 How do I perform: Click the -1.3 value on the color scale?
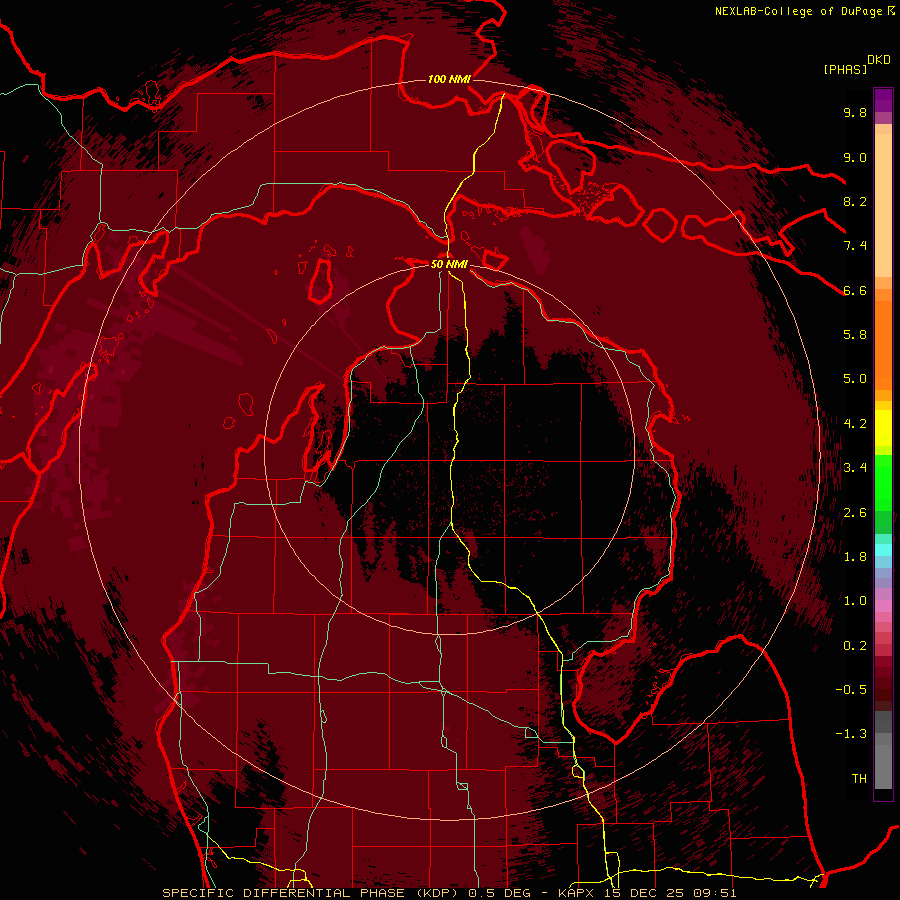coord(851,734)
